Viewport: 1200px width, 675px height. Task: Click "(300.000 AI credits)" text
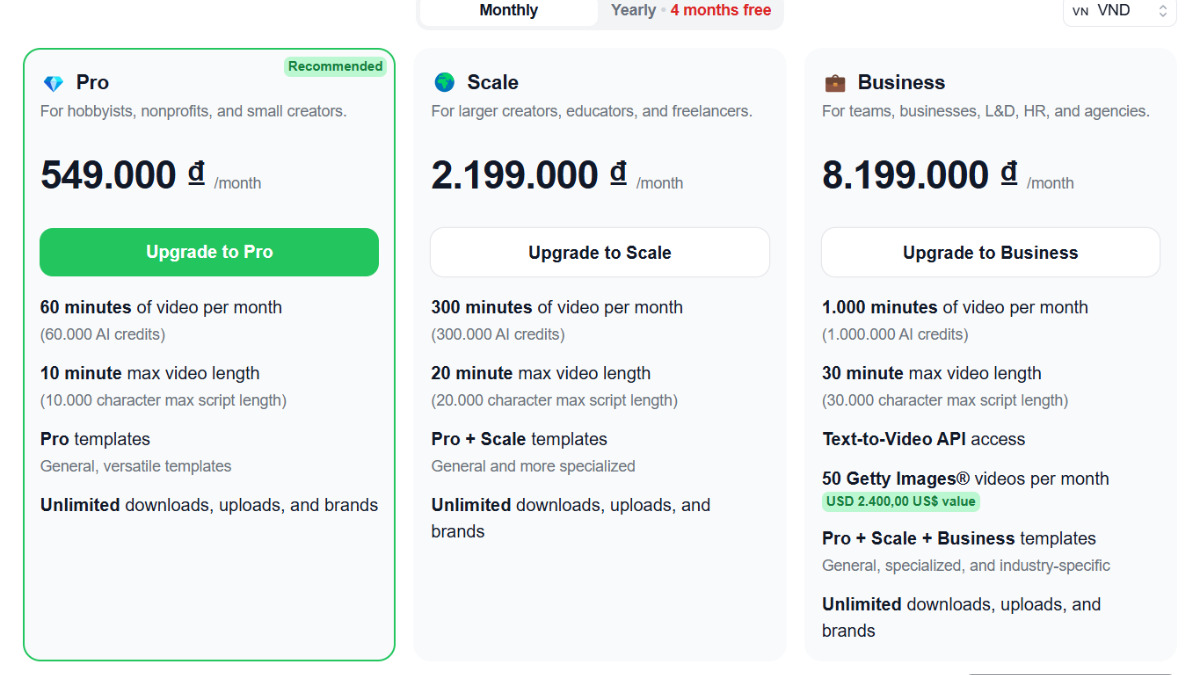[498, 334]
